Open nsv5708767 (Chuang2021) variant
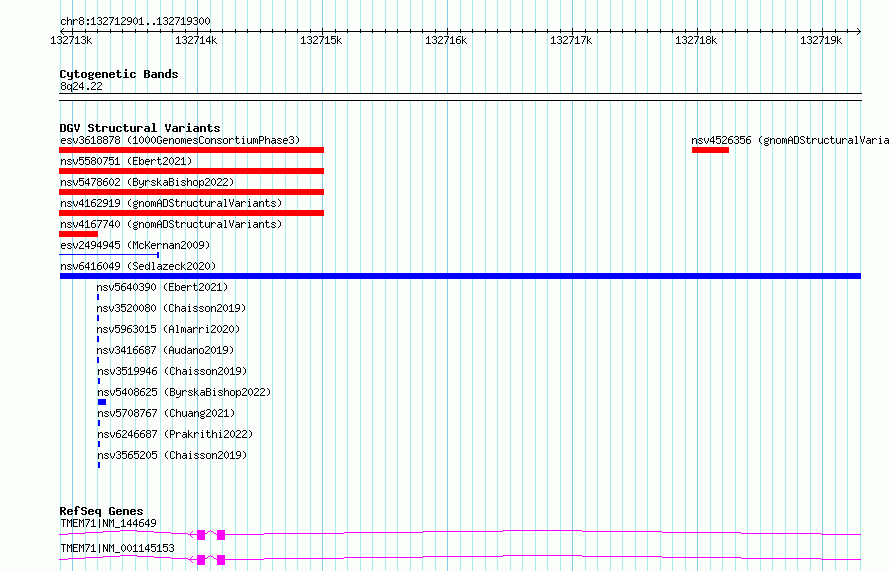 coord(166,413)
